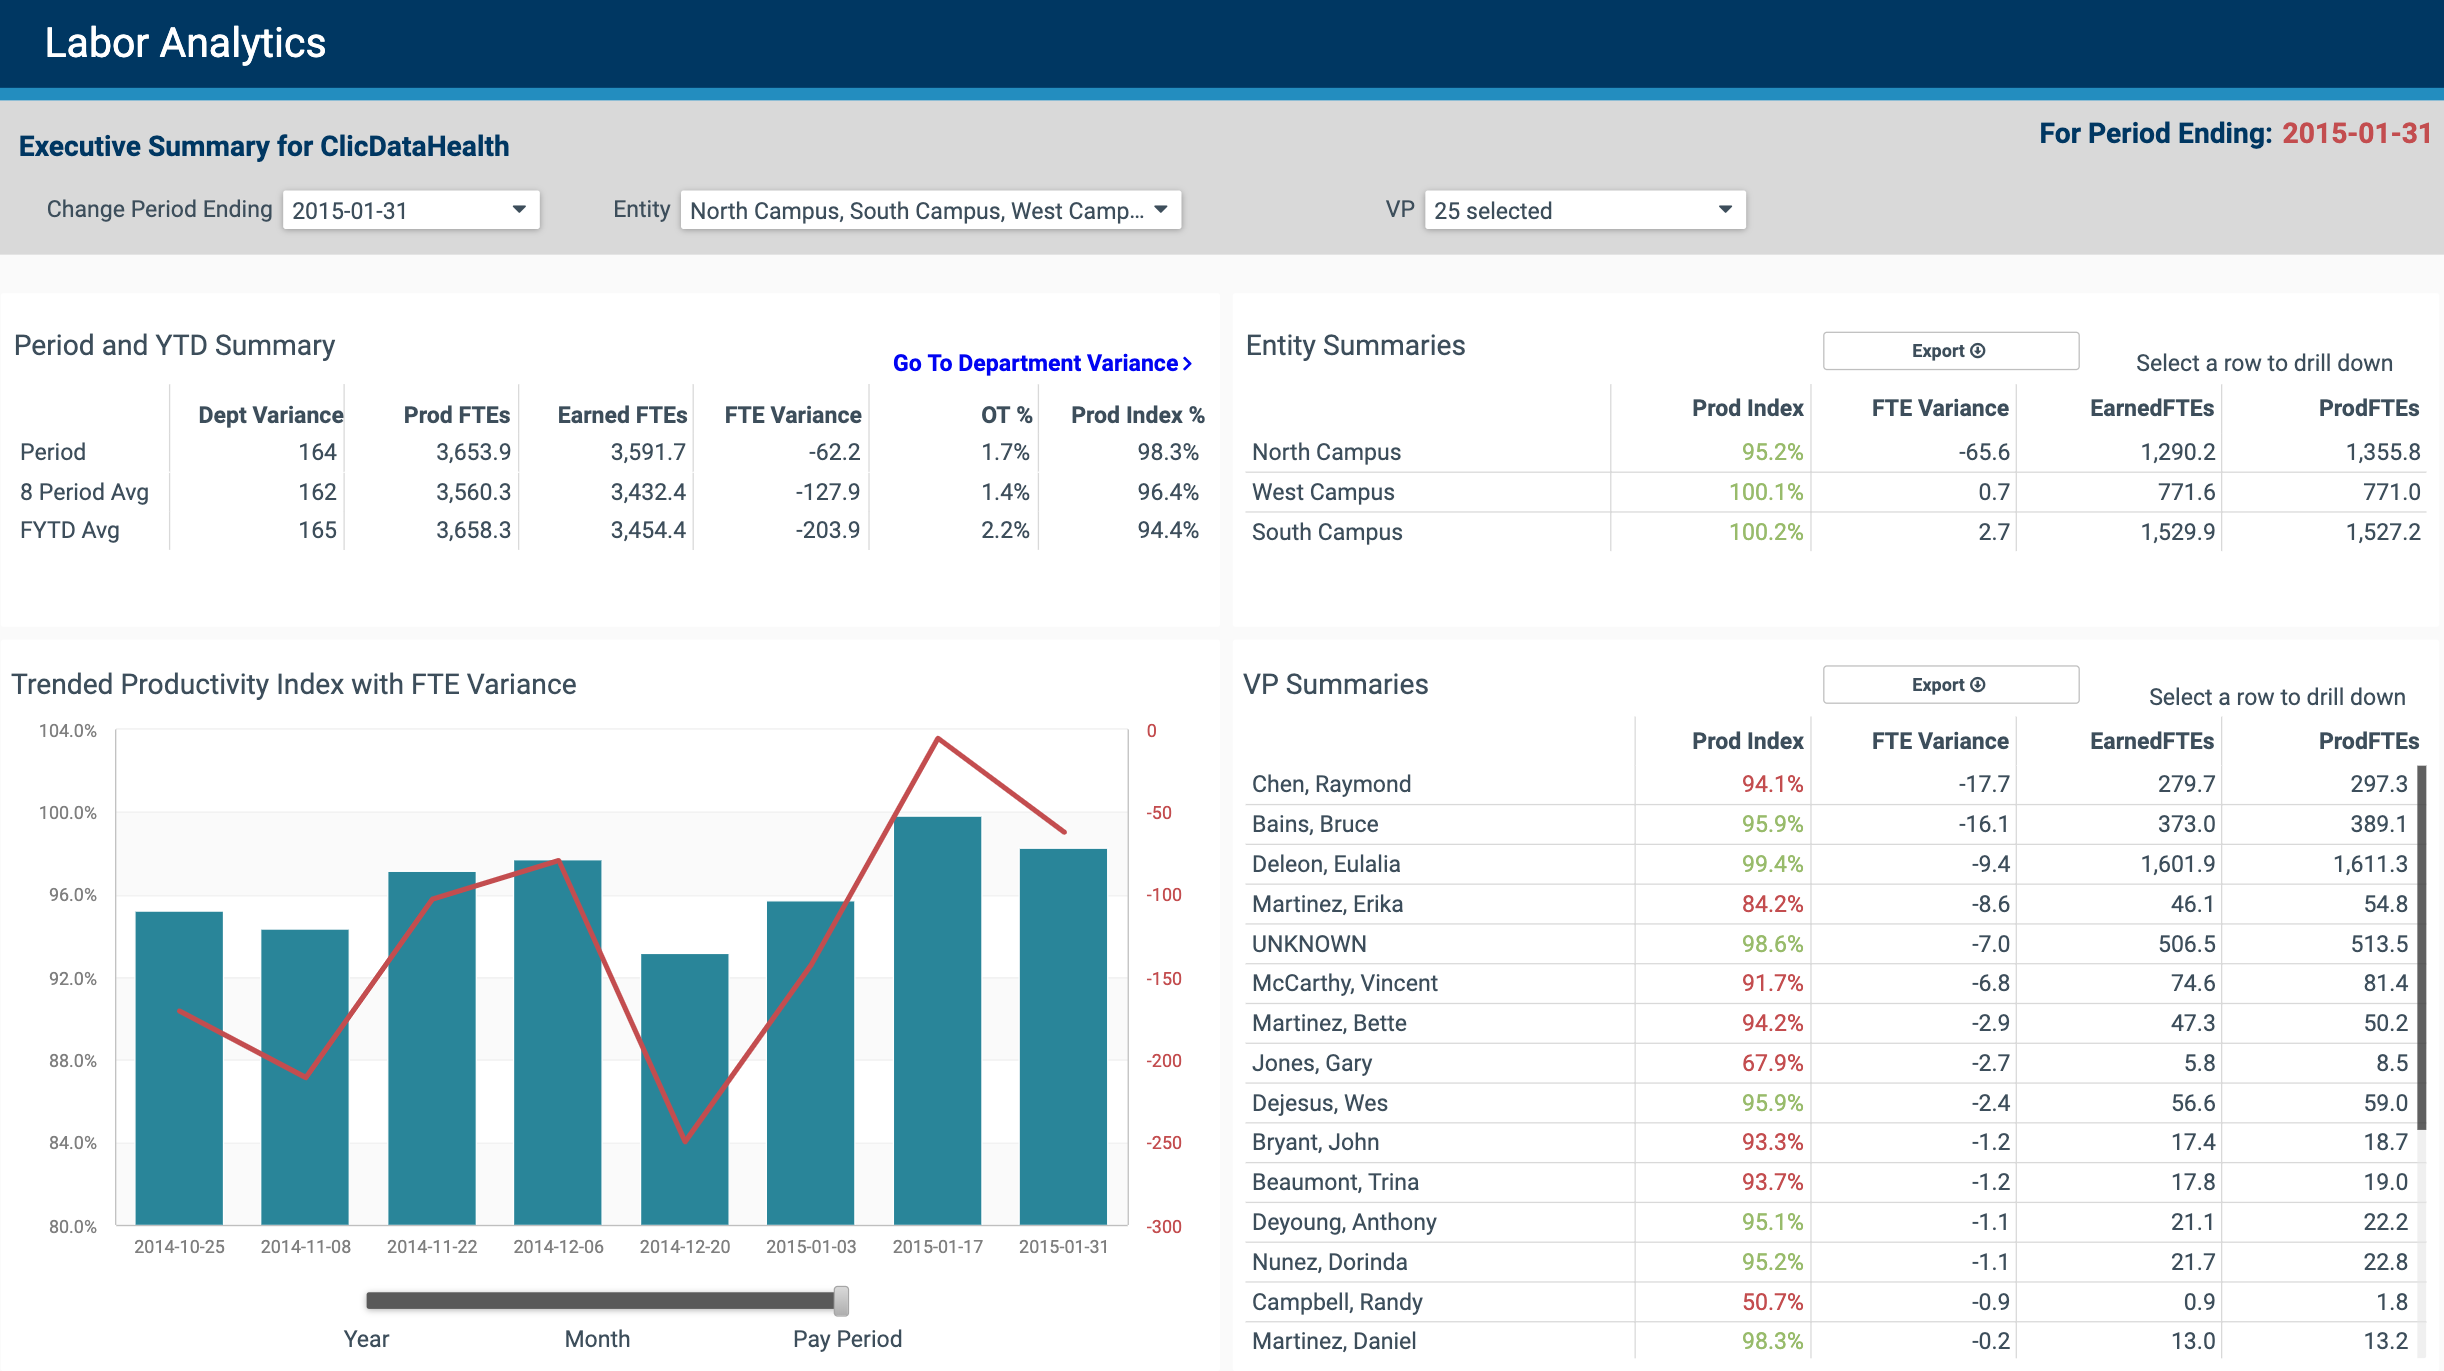Select the Bryant, John row
The image size is (2444, 1371).
1830,1142
